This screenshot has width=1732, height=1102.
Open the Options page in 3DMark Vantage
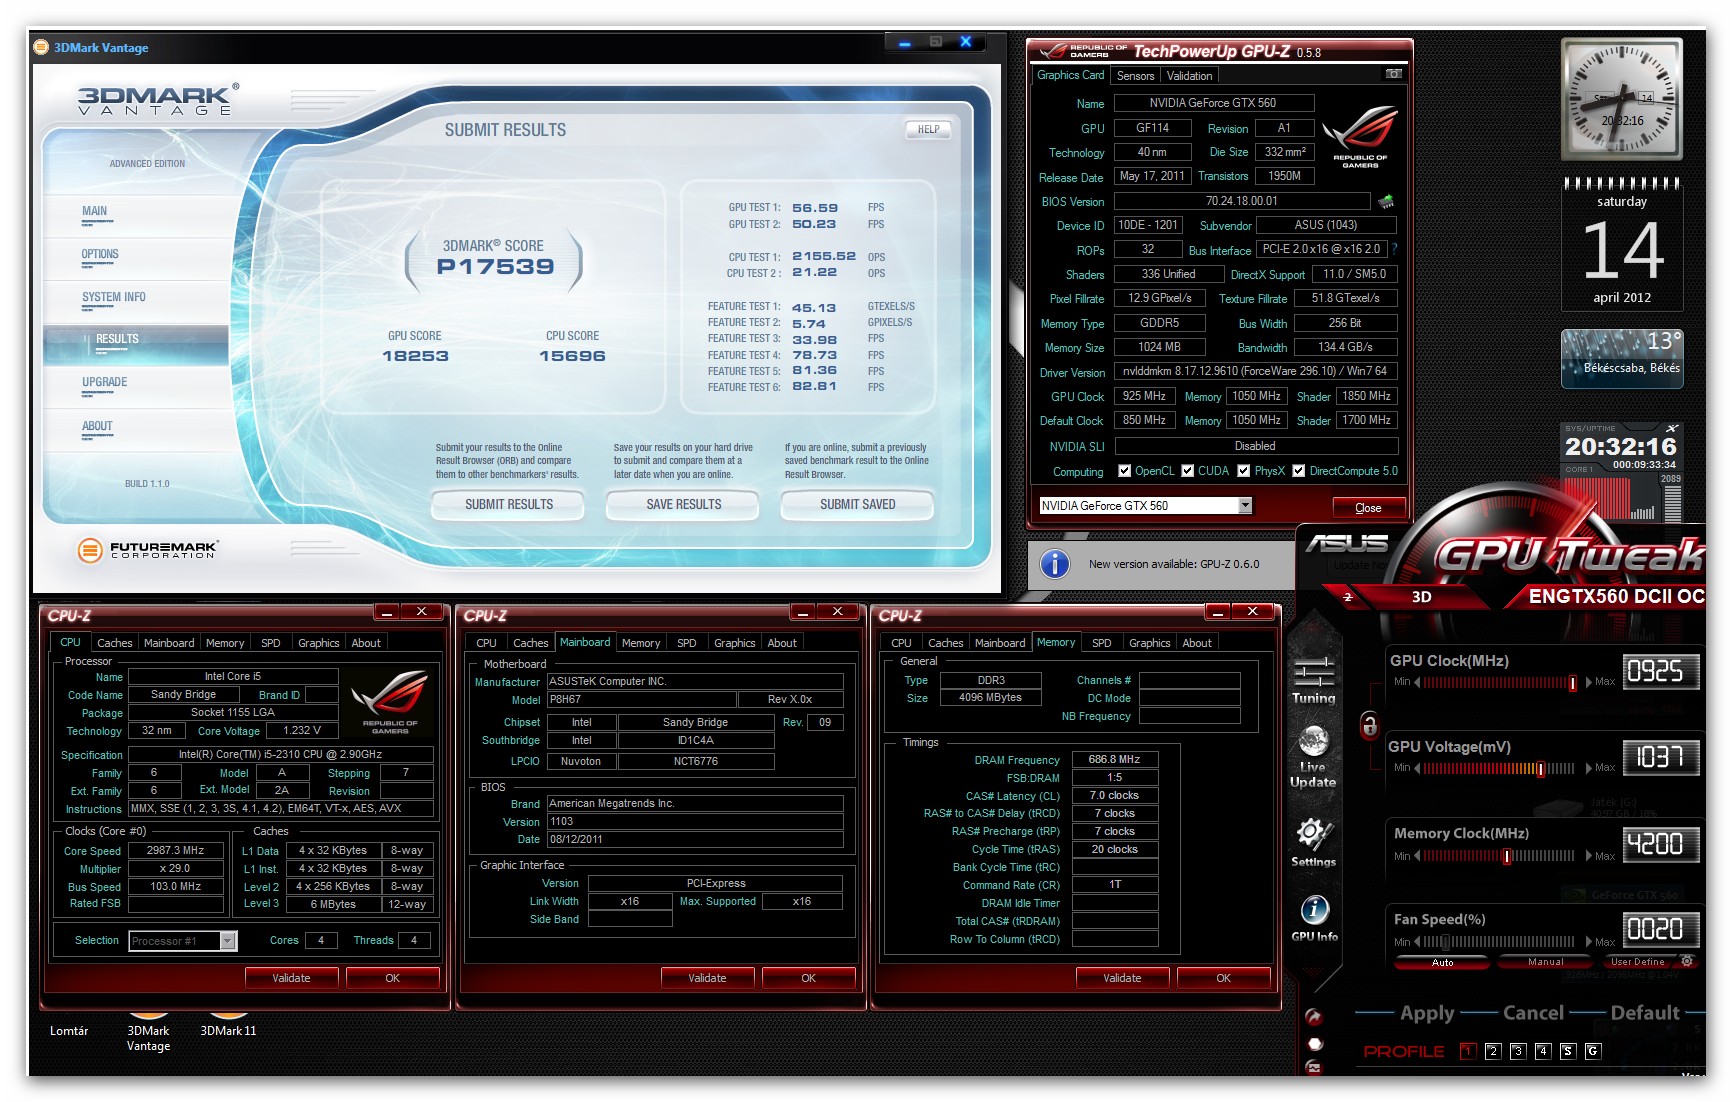point(100,254)
